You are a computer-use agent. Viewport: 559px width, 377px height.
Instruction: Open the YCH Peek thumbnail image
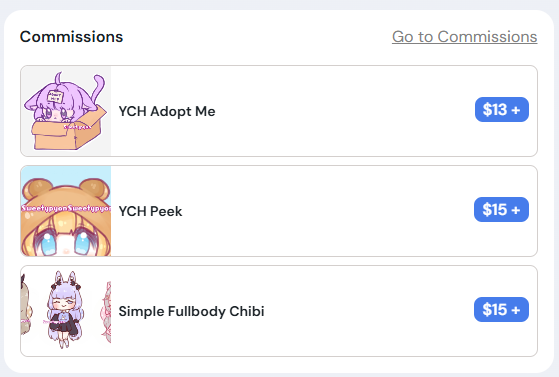pos(66,211)
